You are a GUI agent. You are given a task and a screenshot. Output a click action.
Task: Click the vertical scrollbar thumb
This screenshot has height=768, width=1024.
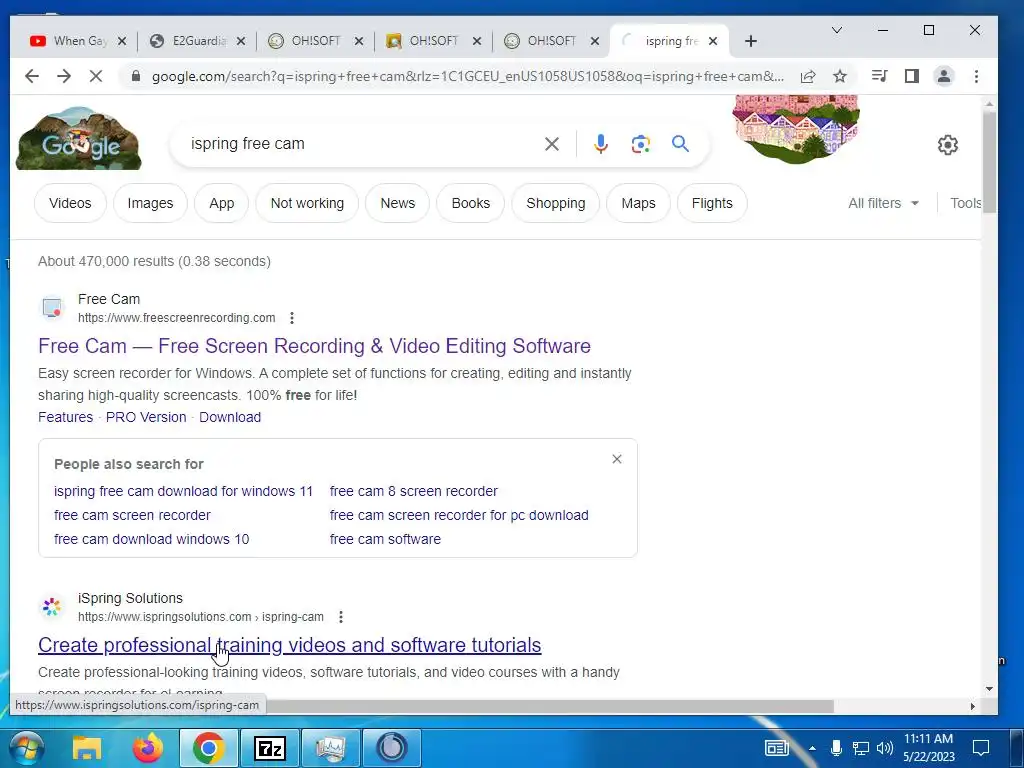point(989,161)
